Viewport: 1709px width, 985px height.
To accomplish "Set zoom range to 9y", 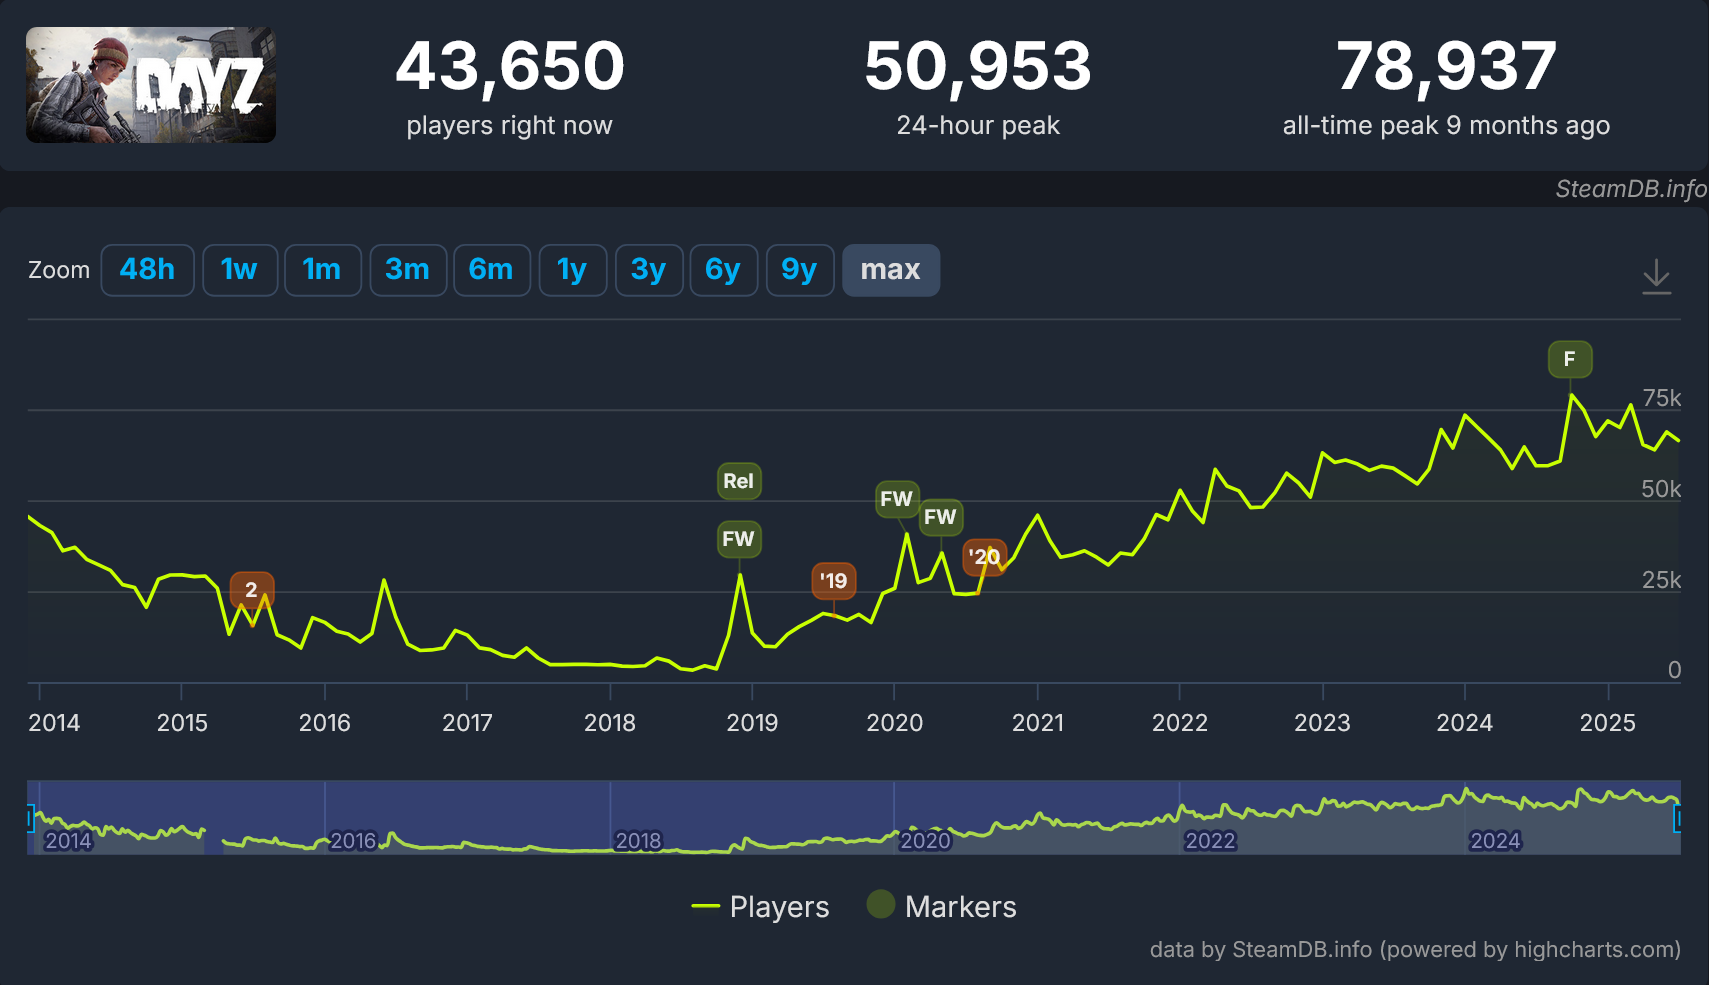I will pos(799,270).
